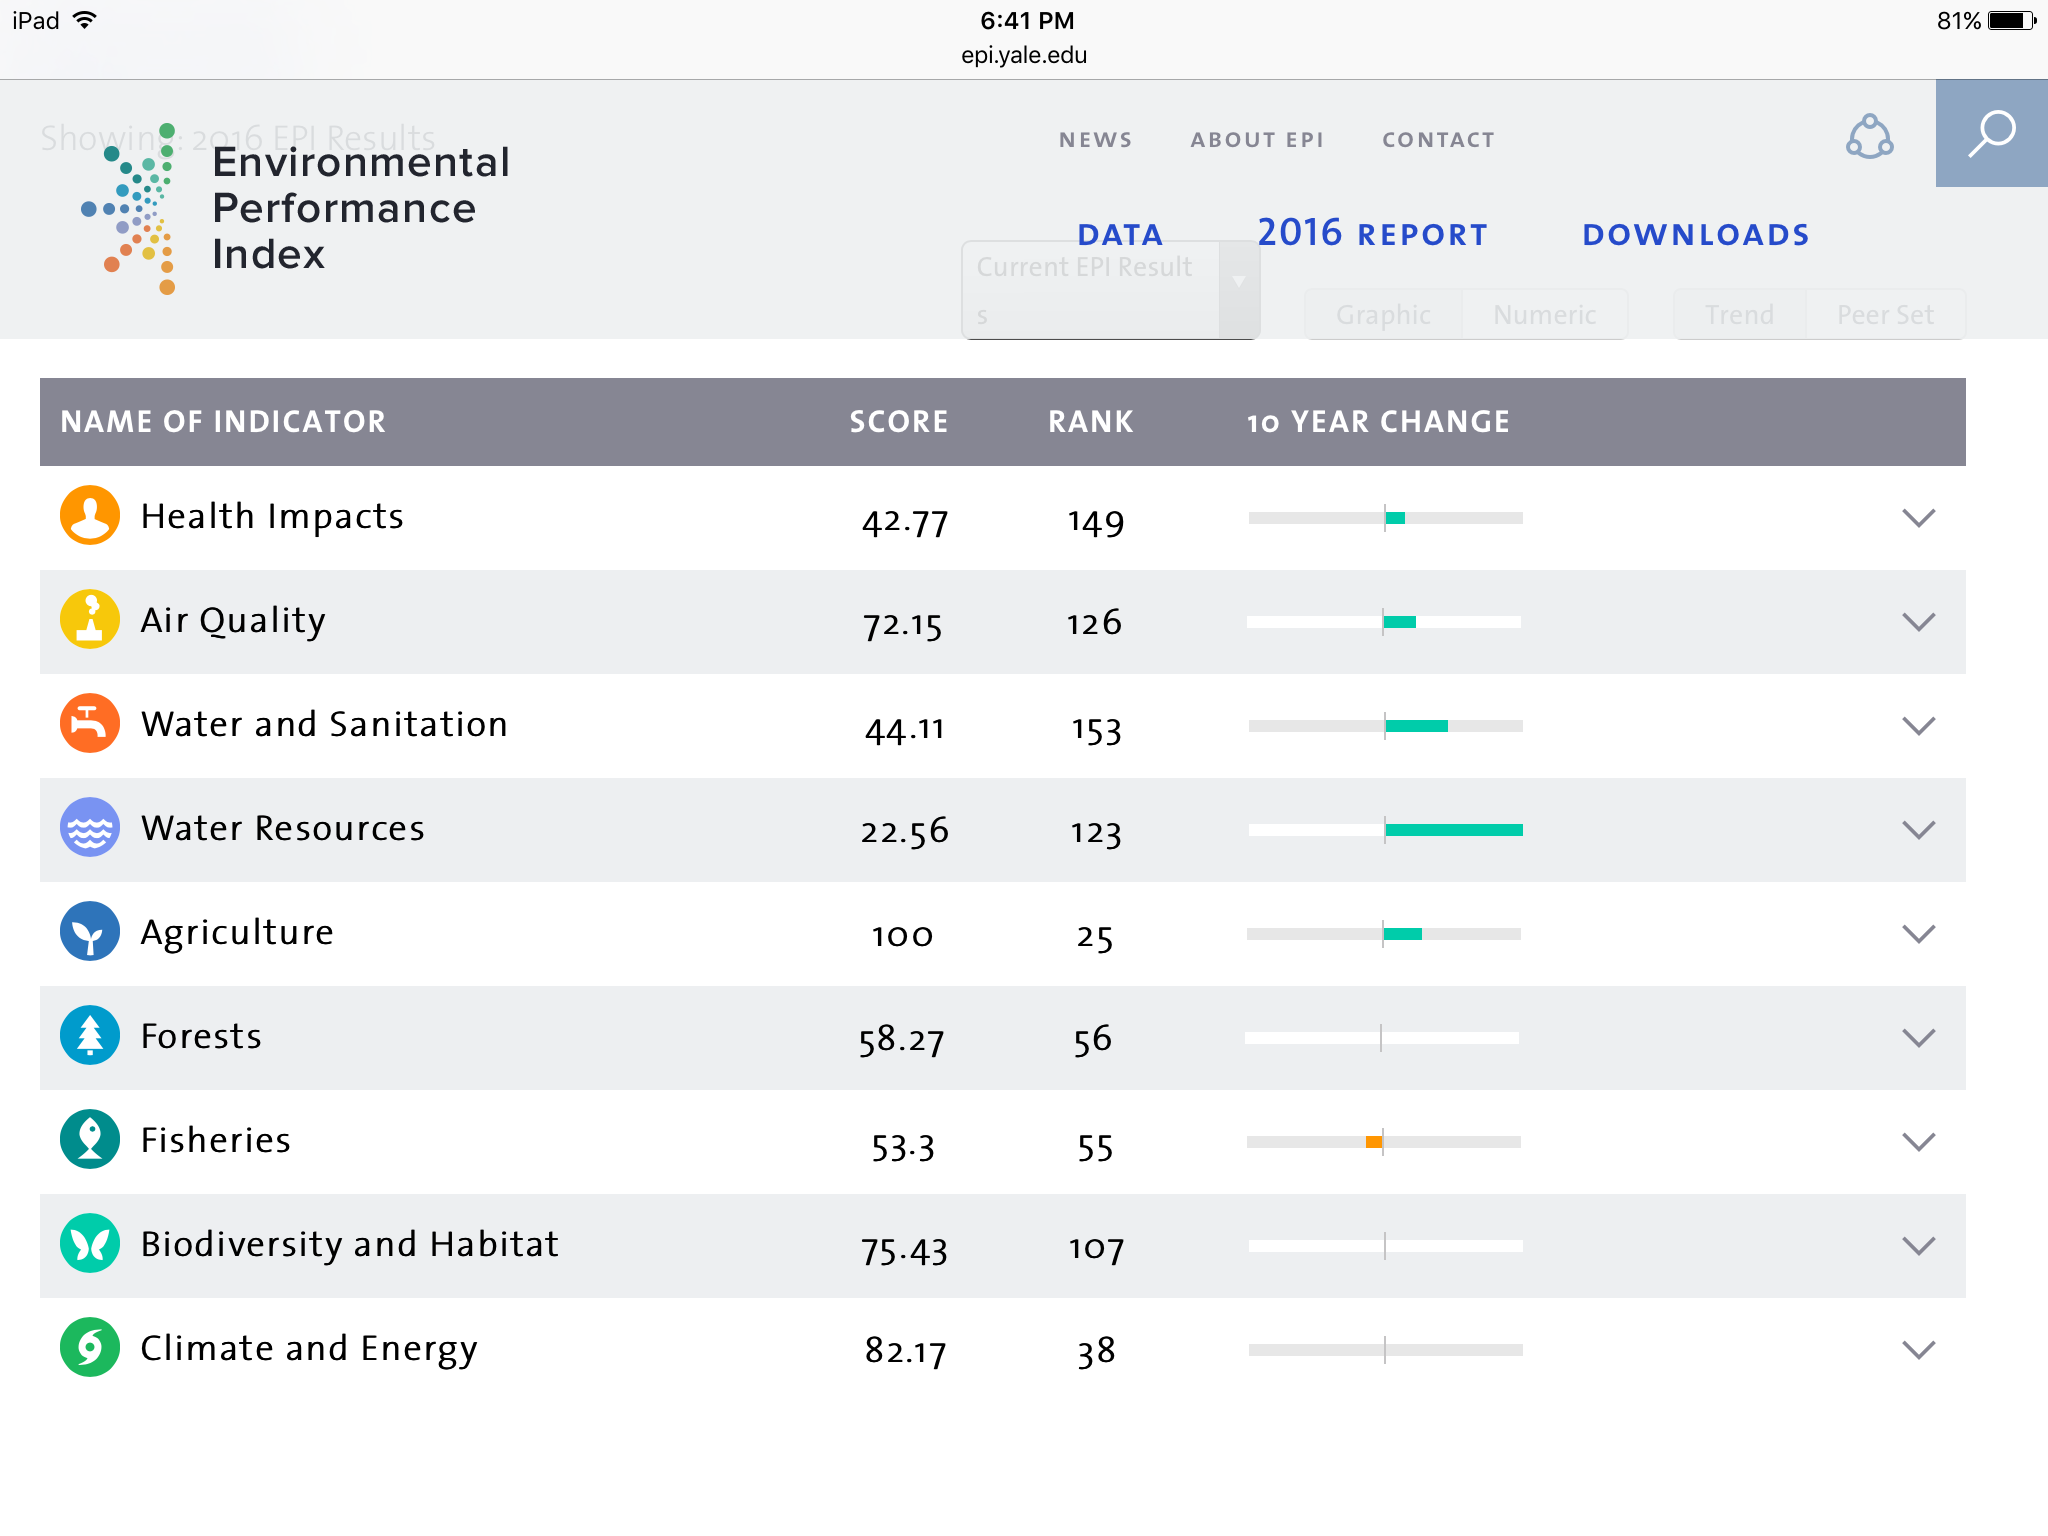Select the Trend option
Screen dimensions: 2048x1536
point(1740,315)
